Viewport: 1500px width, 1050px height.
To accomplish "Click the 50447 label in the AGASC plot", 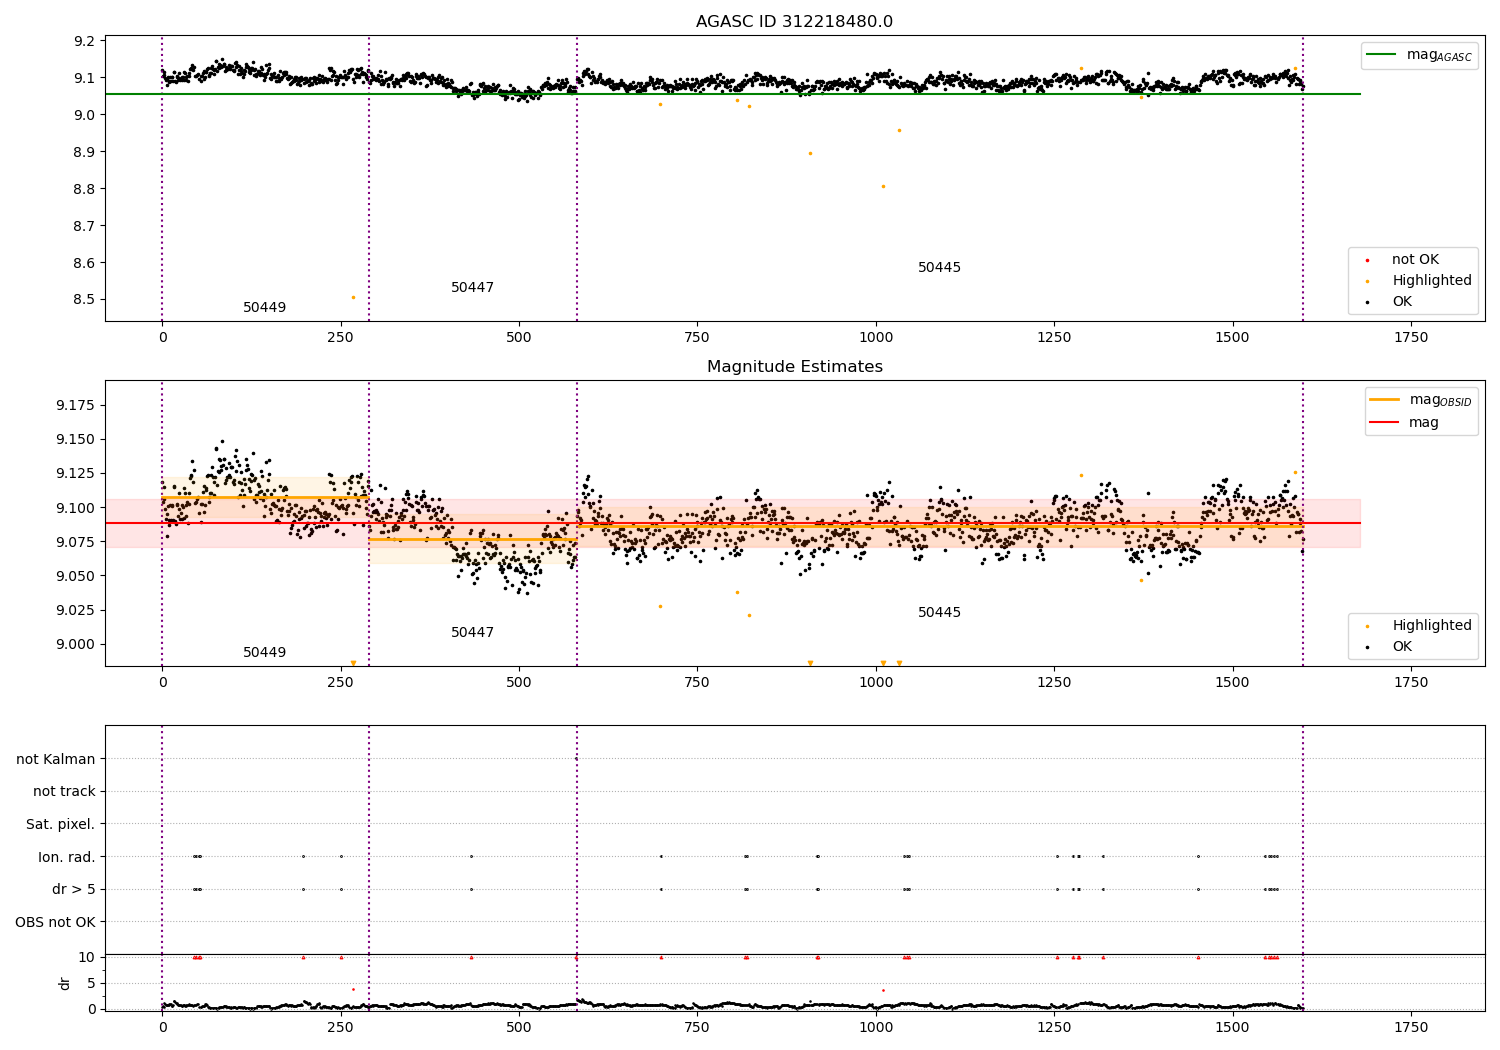I will point(472,288).
